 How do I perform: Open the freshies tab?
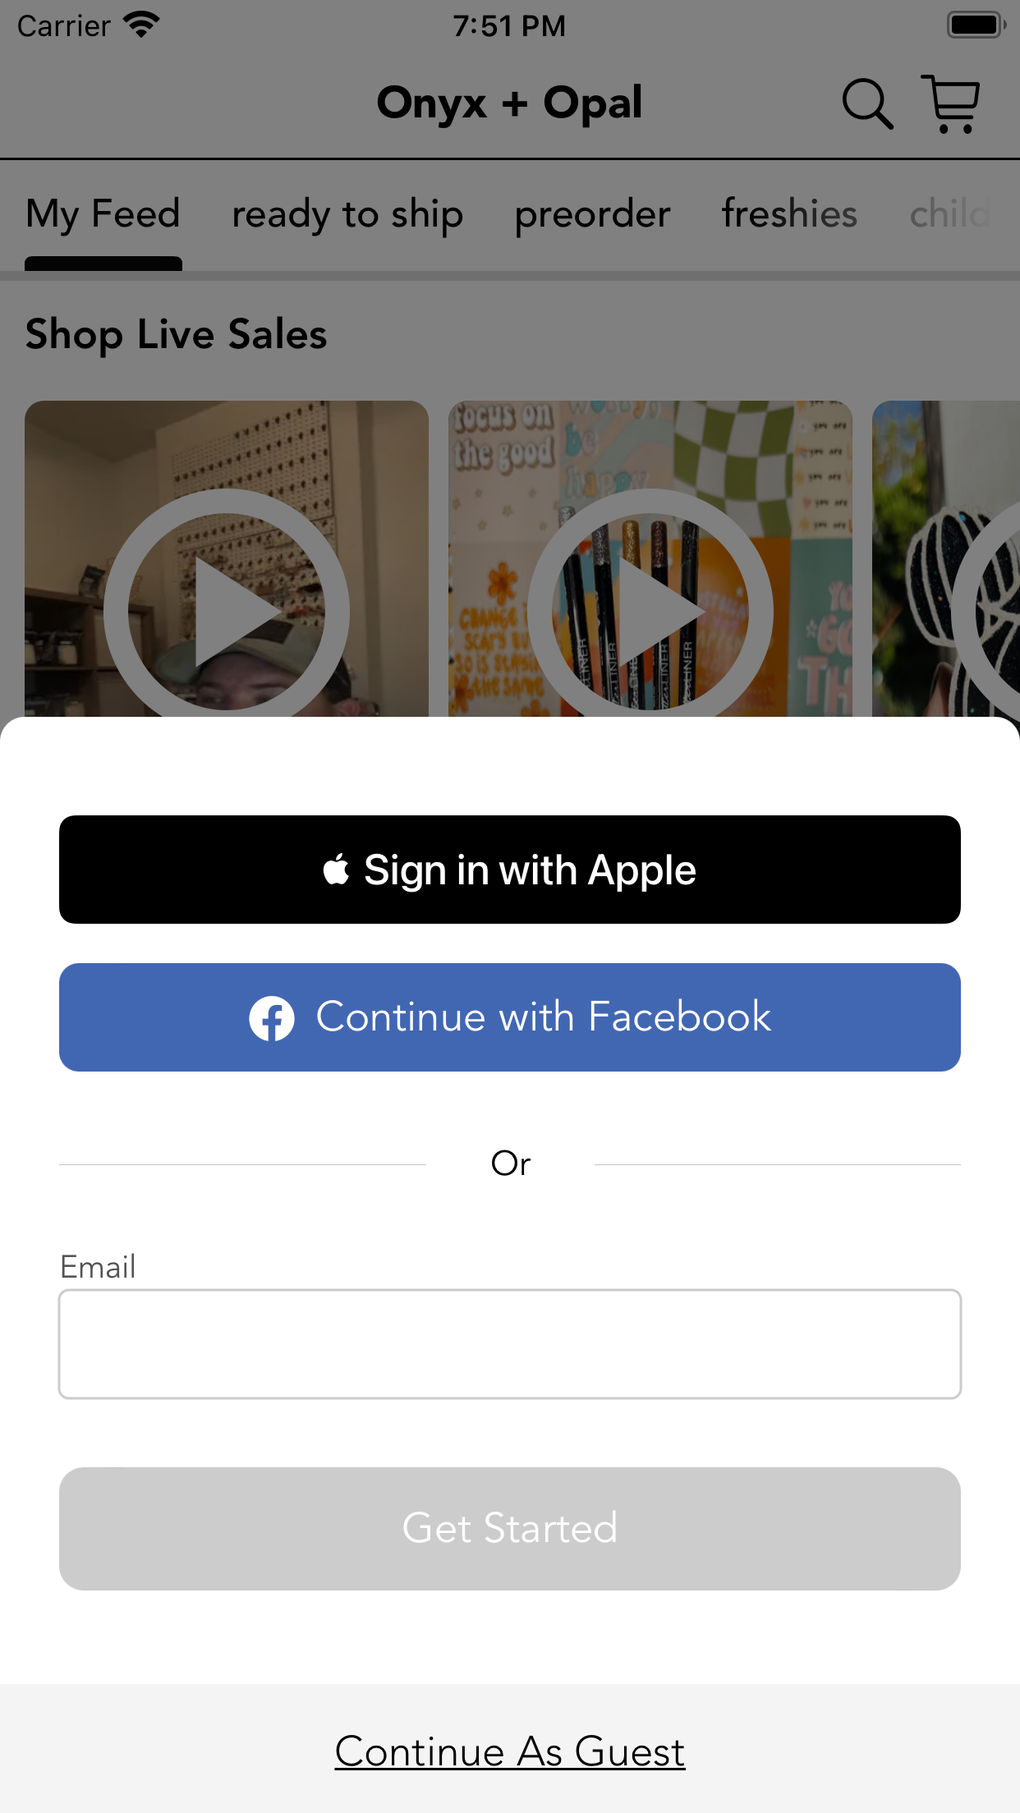click(x=789, y=214)
